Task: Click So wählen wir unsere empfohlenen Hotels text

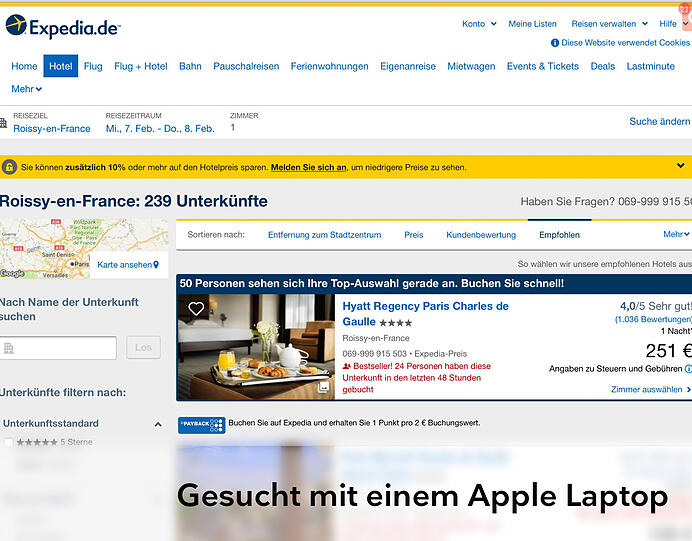Action: 605,264
